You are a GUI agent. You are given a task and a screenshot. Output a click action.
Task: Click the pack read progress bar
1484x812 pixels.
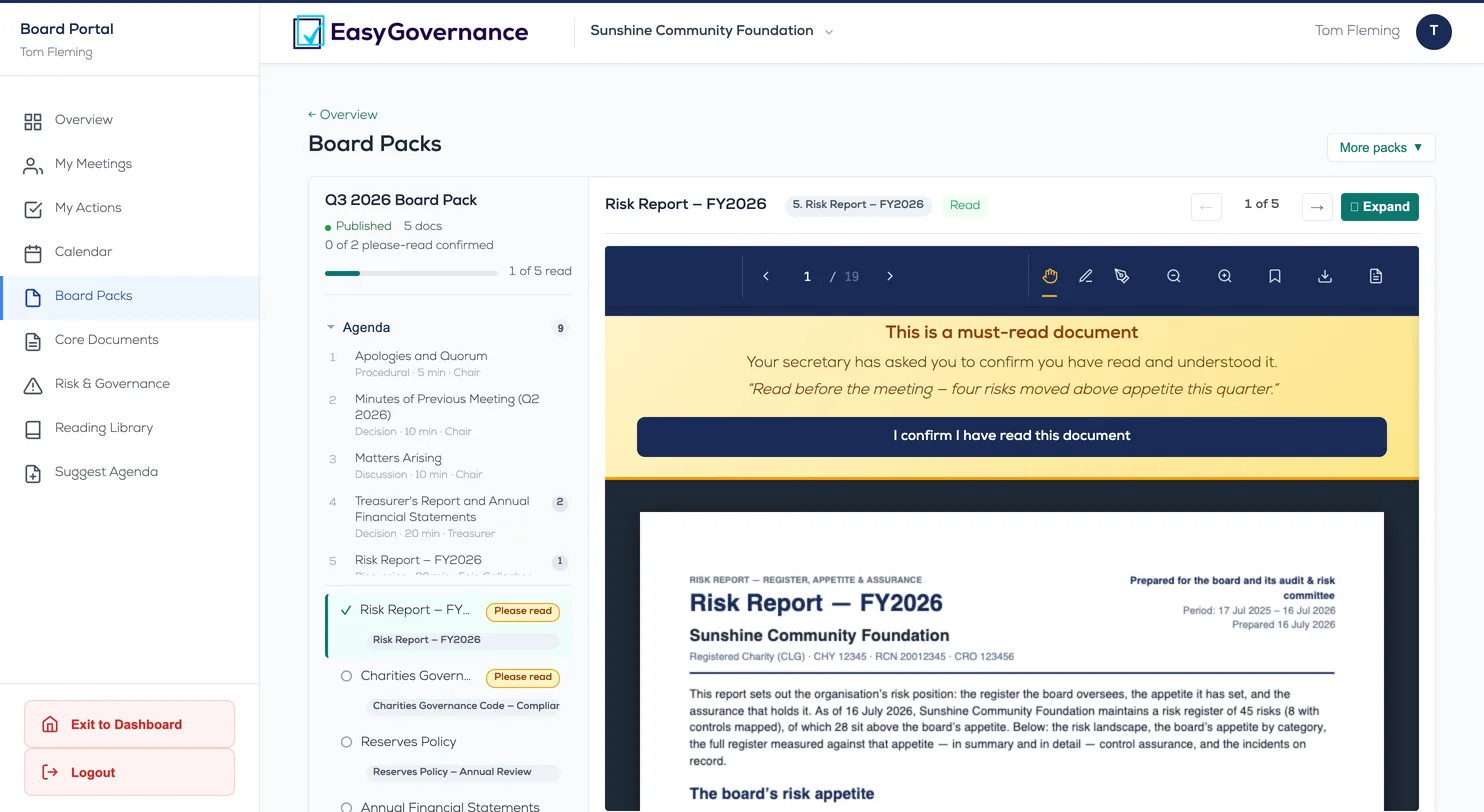(x=411, y=273)
